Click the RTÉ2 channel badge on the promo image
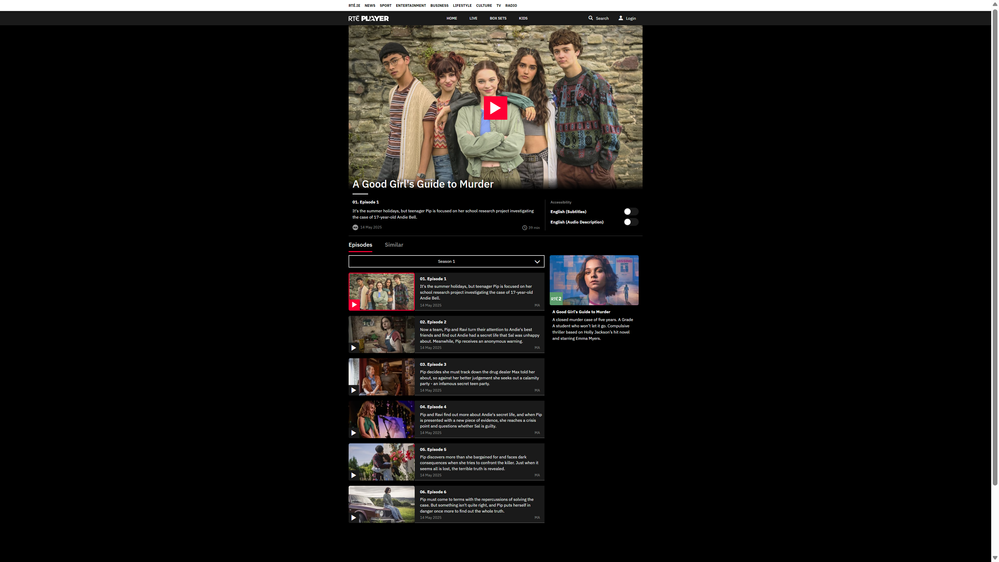Viewport: 999px width, 562px height. click(x=556, y=299)
